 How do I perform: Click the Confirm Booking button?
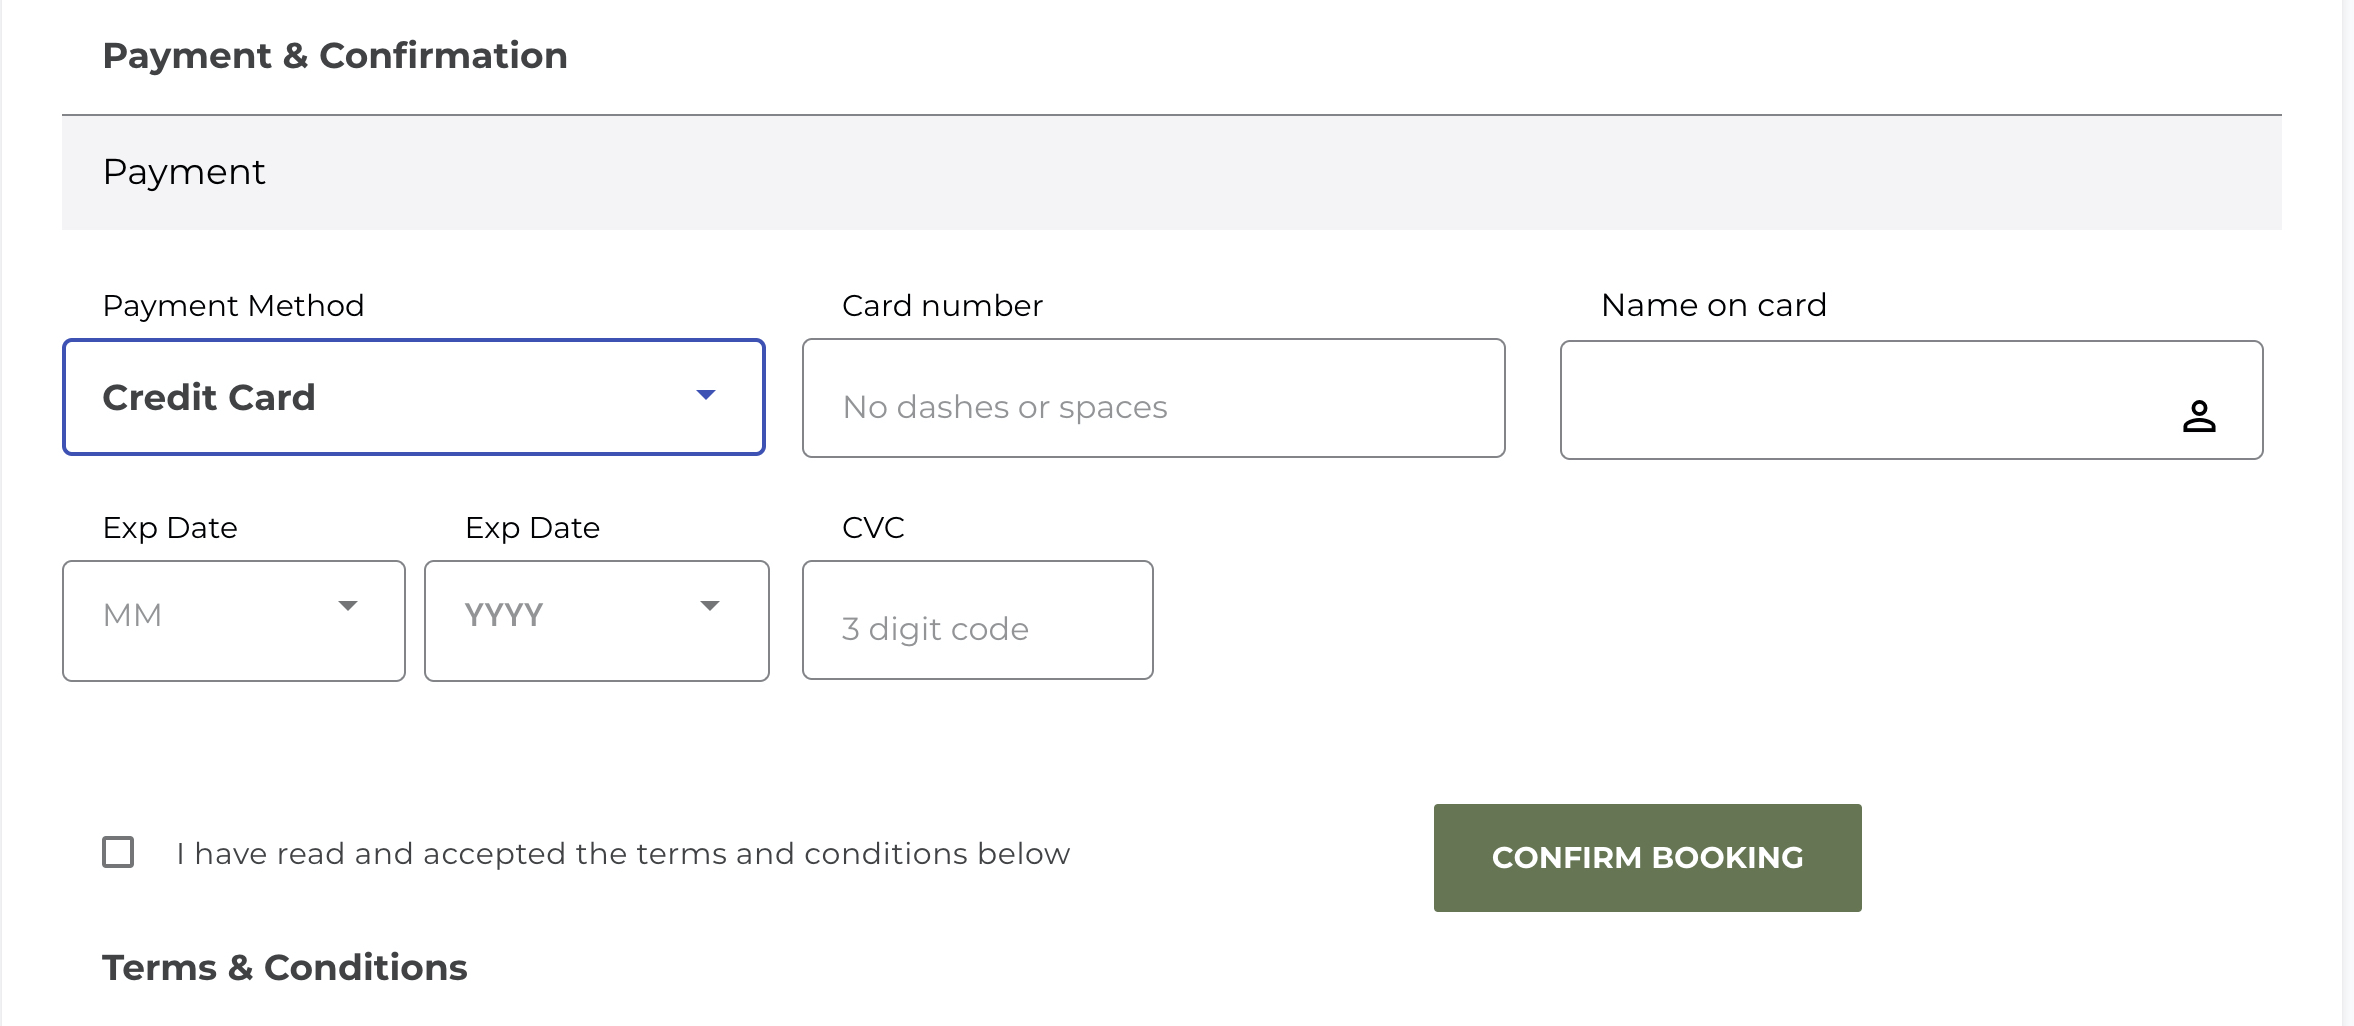click(1646, 857)
